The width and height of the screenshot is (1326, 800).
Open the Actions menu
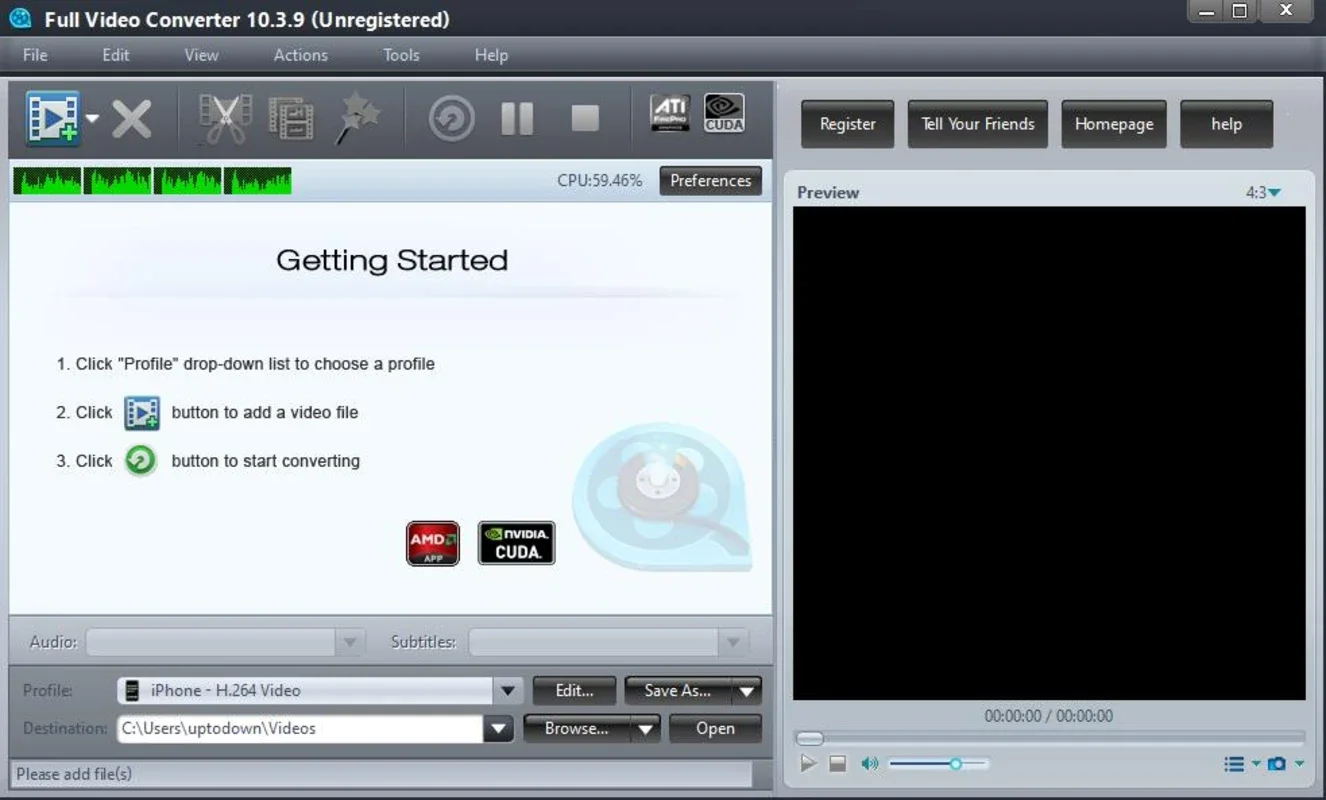click(301, 55)
